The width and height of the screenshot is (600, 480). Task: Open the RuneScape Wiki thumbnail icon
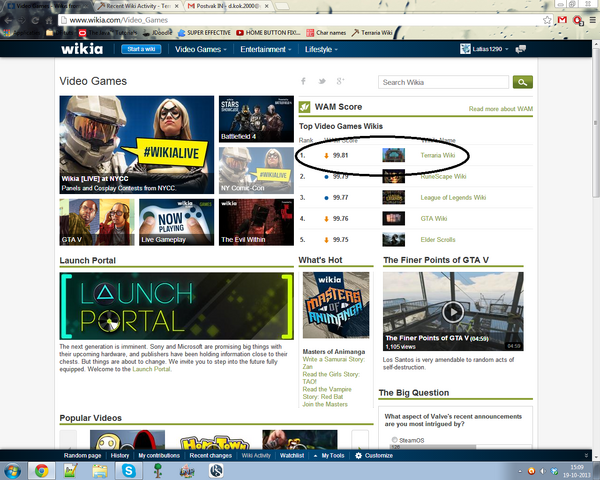[393, 176]
